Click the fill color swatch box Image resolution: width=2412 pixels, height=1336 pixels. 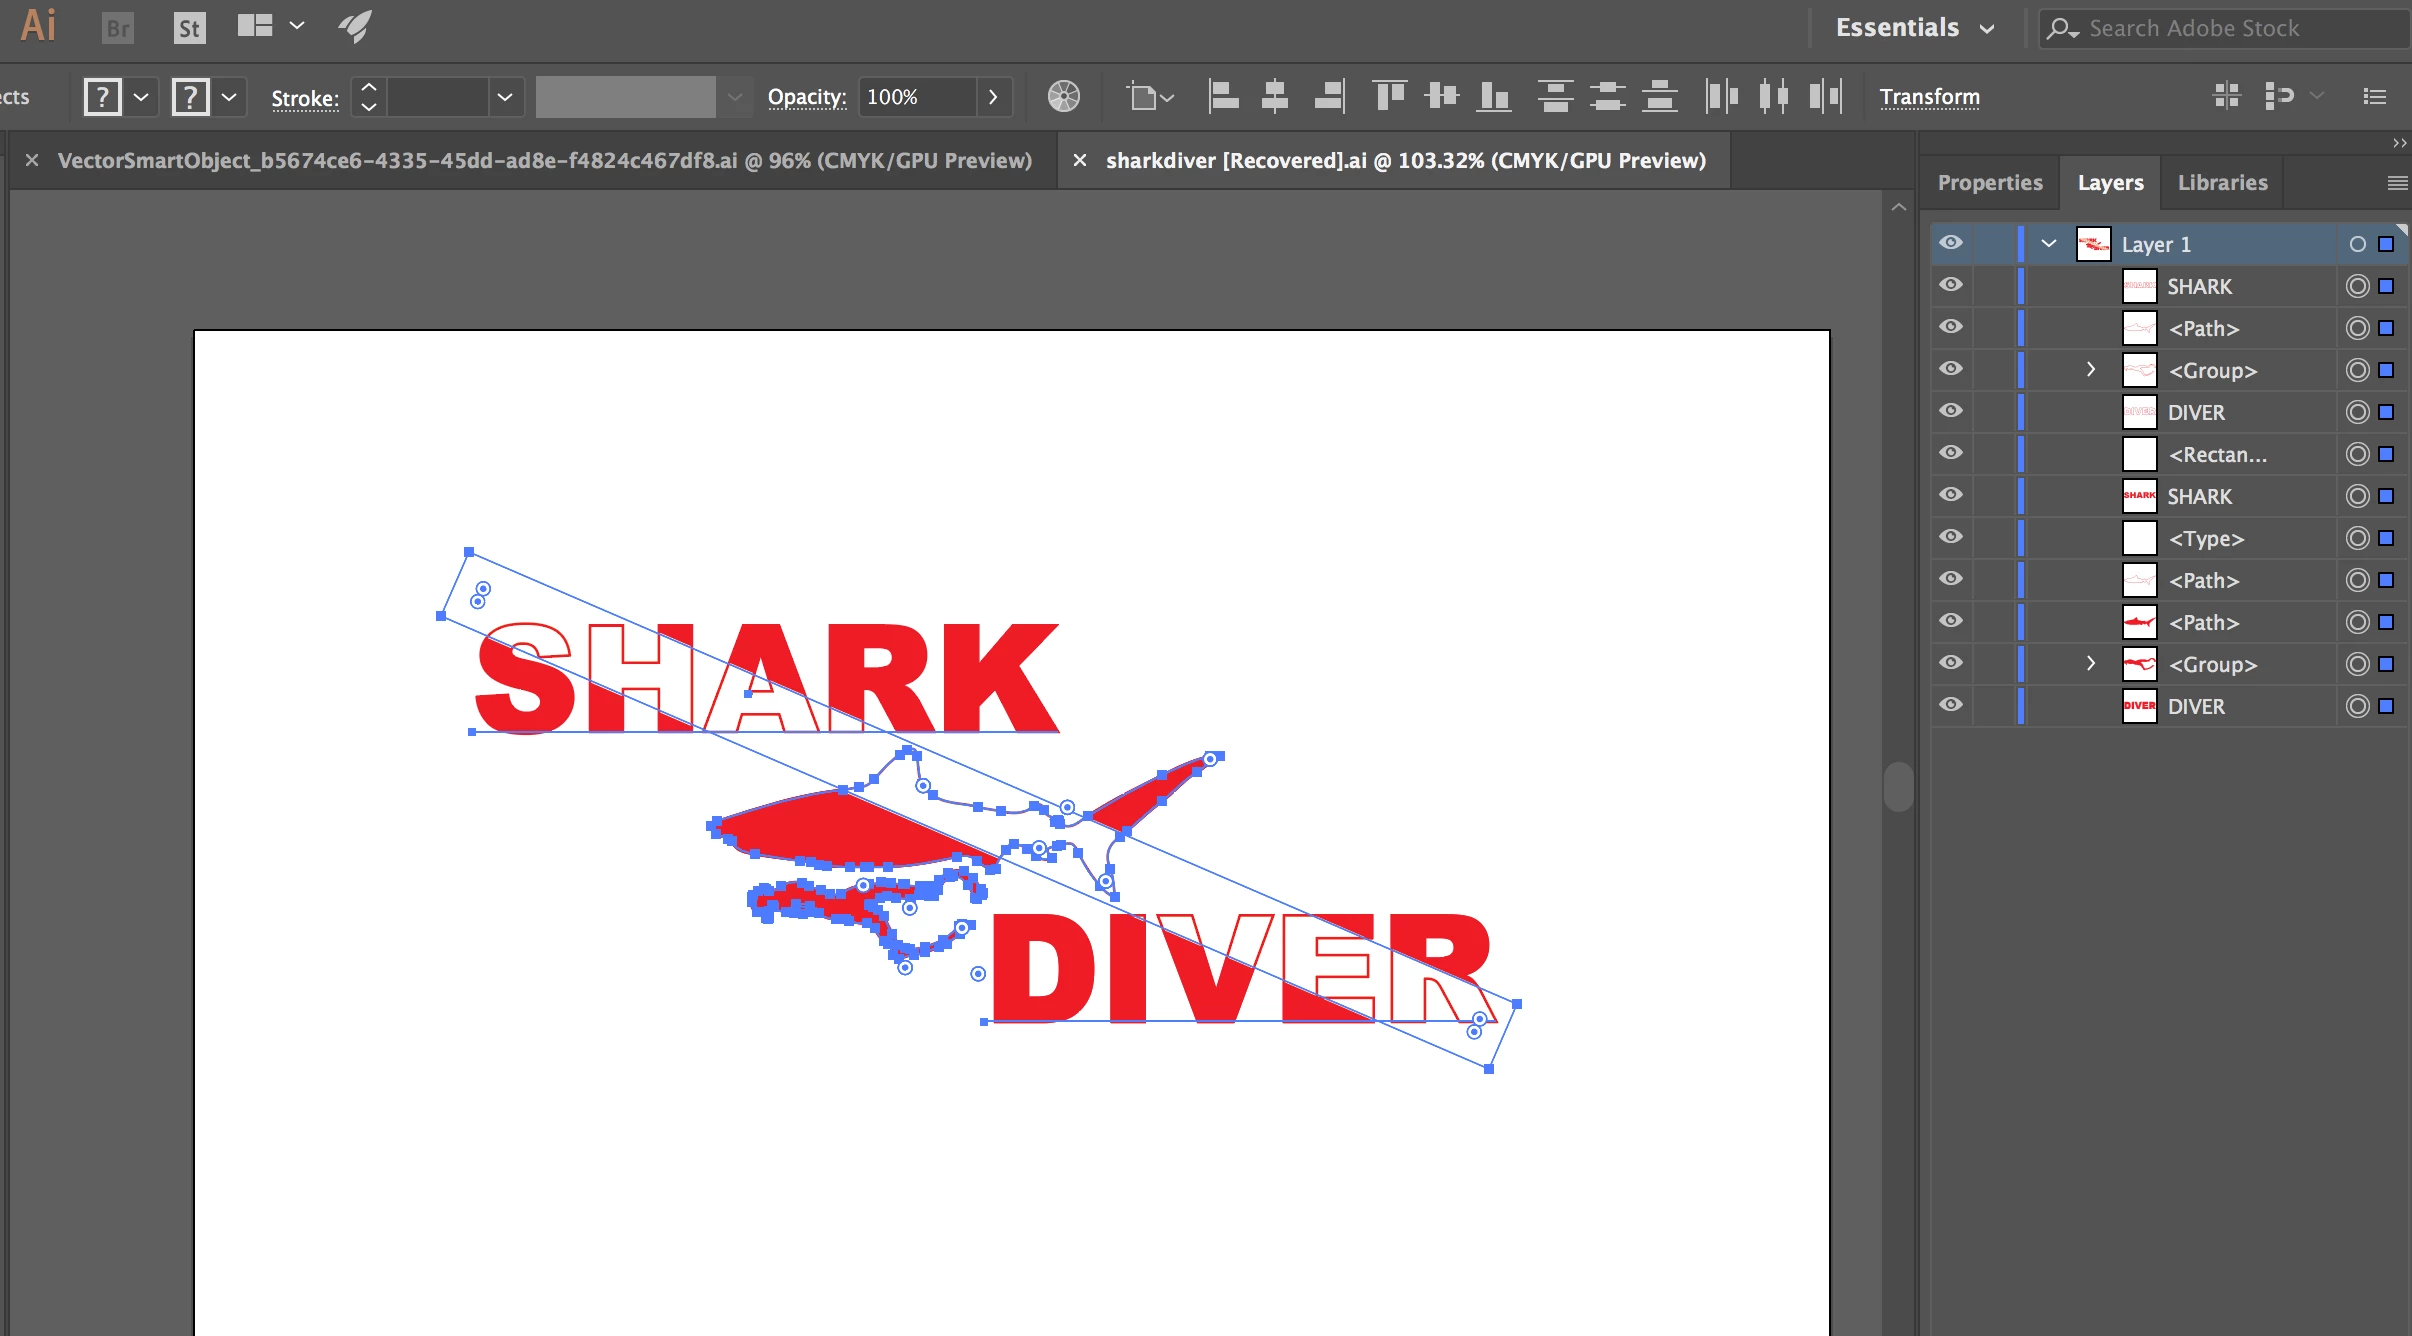point(102,97)
